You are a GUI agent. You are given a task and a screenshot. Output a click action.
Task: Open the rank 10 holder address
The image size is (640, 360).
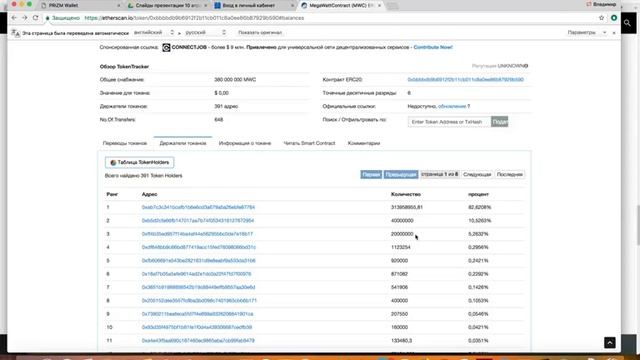[x=197, y=327]
